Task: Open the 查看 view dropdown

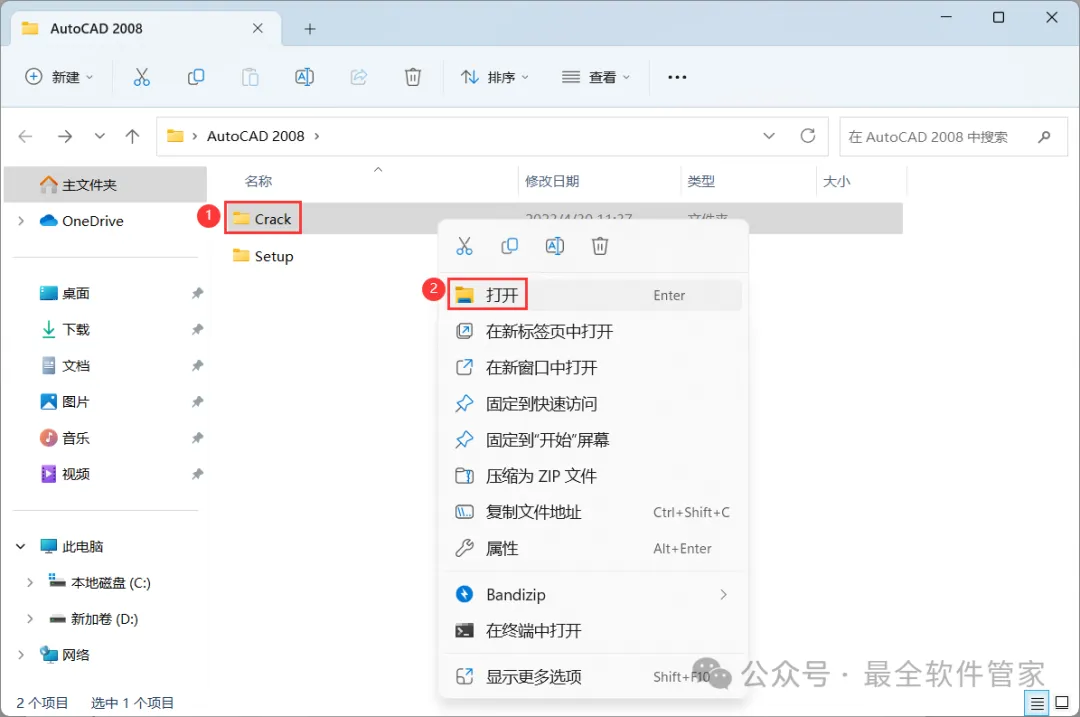Action: click(596, 77)
